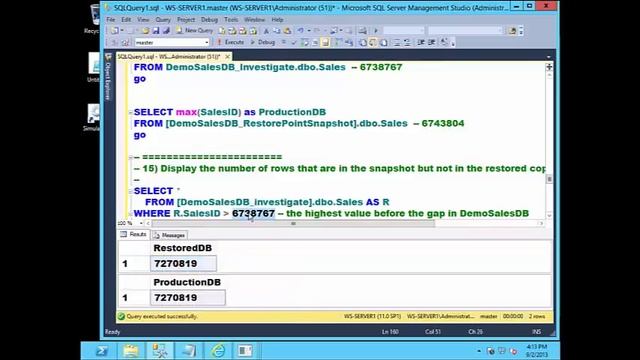The height and width of the screenshot is (360, 640).
Task: Click the New Query button
Action: click(x=195, y=31)
